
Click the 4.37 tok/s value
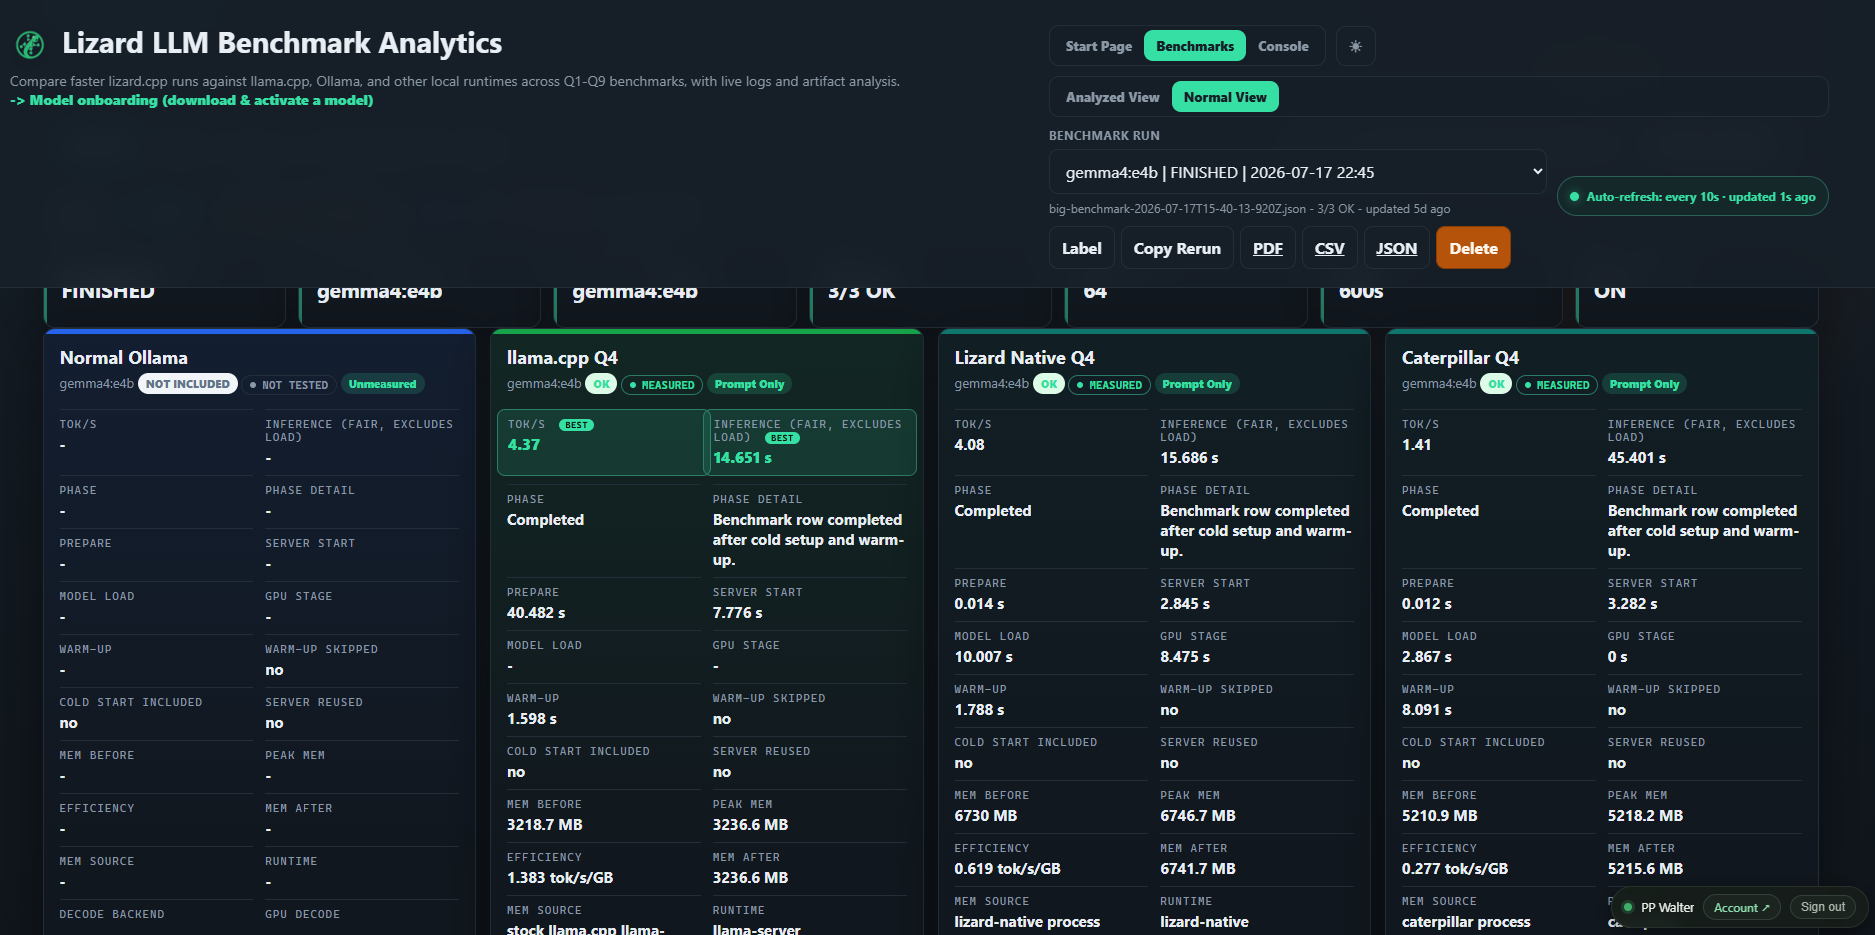coord(524,445)
